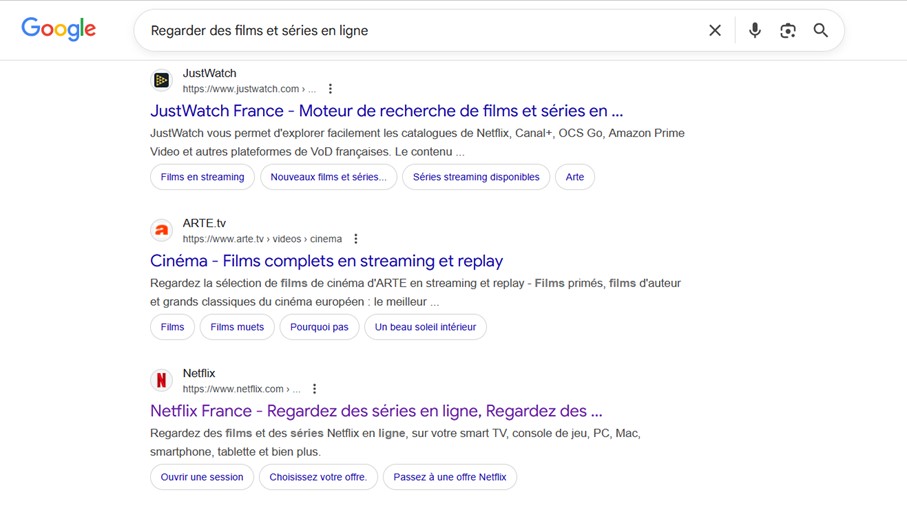
Task: Open Google Lens image search
Action: coord(788,31)
